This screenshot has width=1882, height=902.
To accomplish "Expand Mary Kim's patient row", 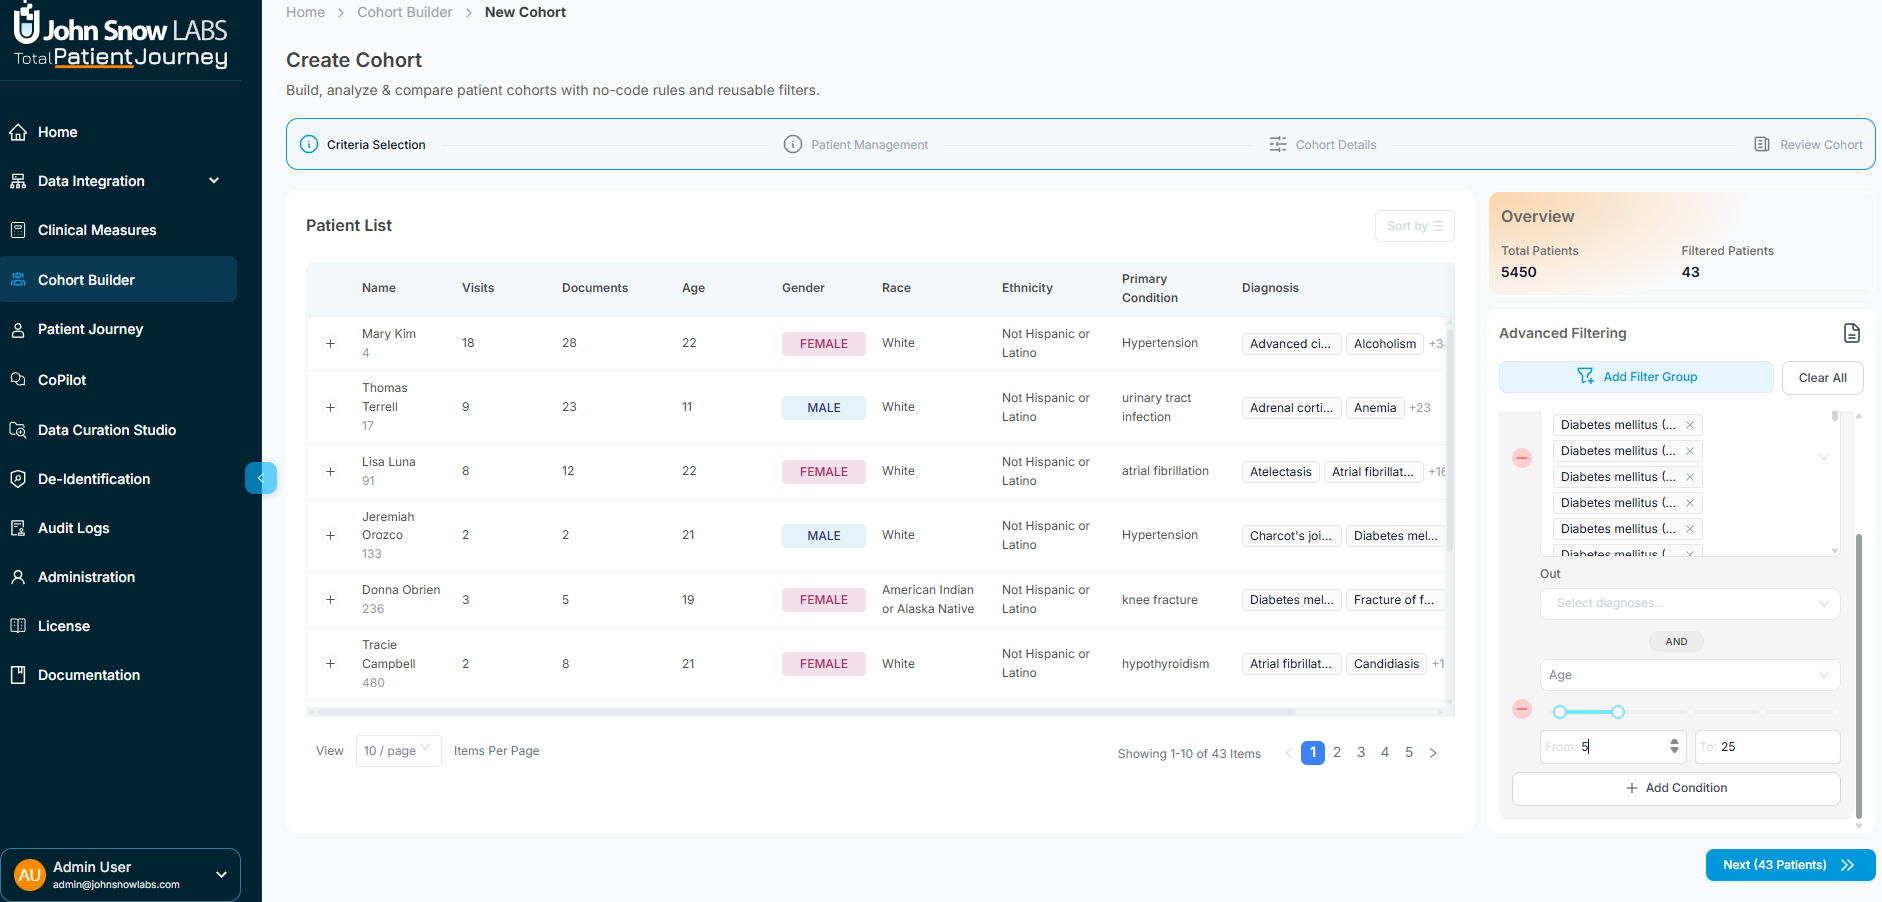I will click(x=330, y=344).
